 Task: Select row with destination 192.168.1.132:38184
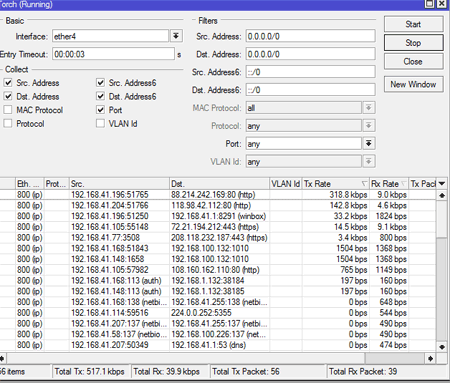pos(218,281)
